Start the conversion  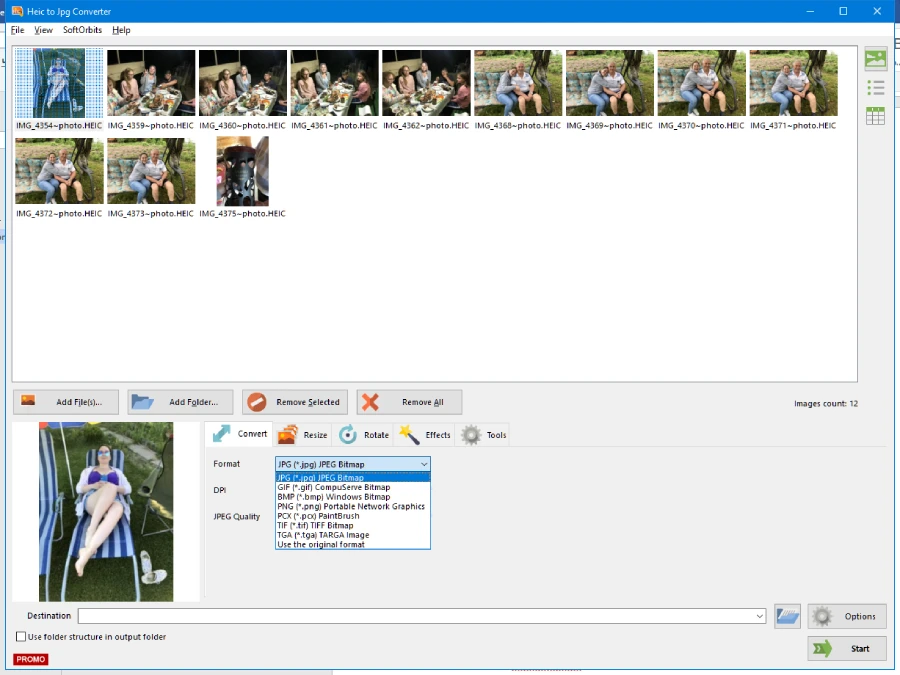(x=847, y=649)
